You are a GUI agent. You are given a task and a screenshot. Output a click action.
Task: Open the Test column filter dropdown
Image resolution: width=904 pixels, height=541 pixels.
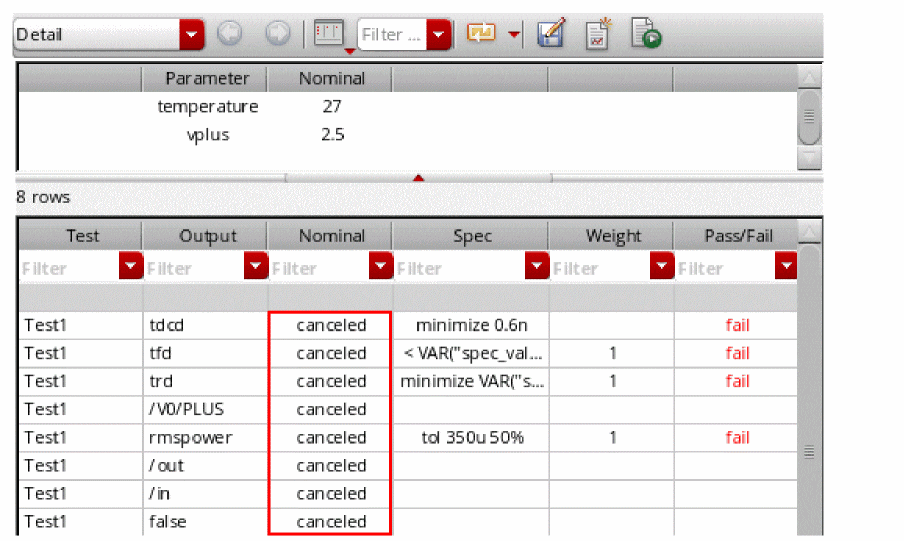(x=131, y=266)
